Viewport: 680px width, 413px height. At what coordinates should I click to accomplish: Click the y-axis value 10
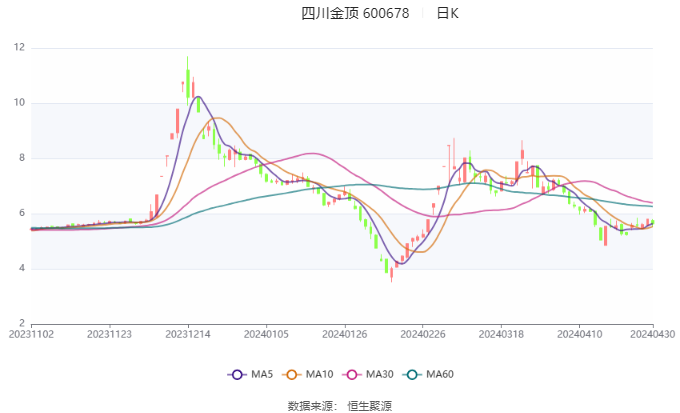(x=20, y=103)
